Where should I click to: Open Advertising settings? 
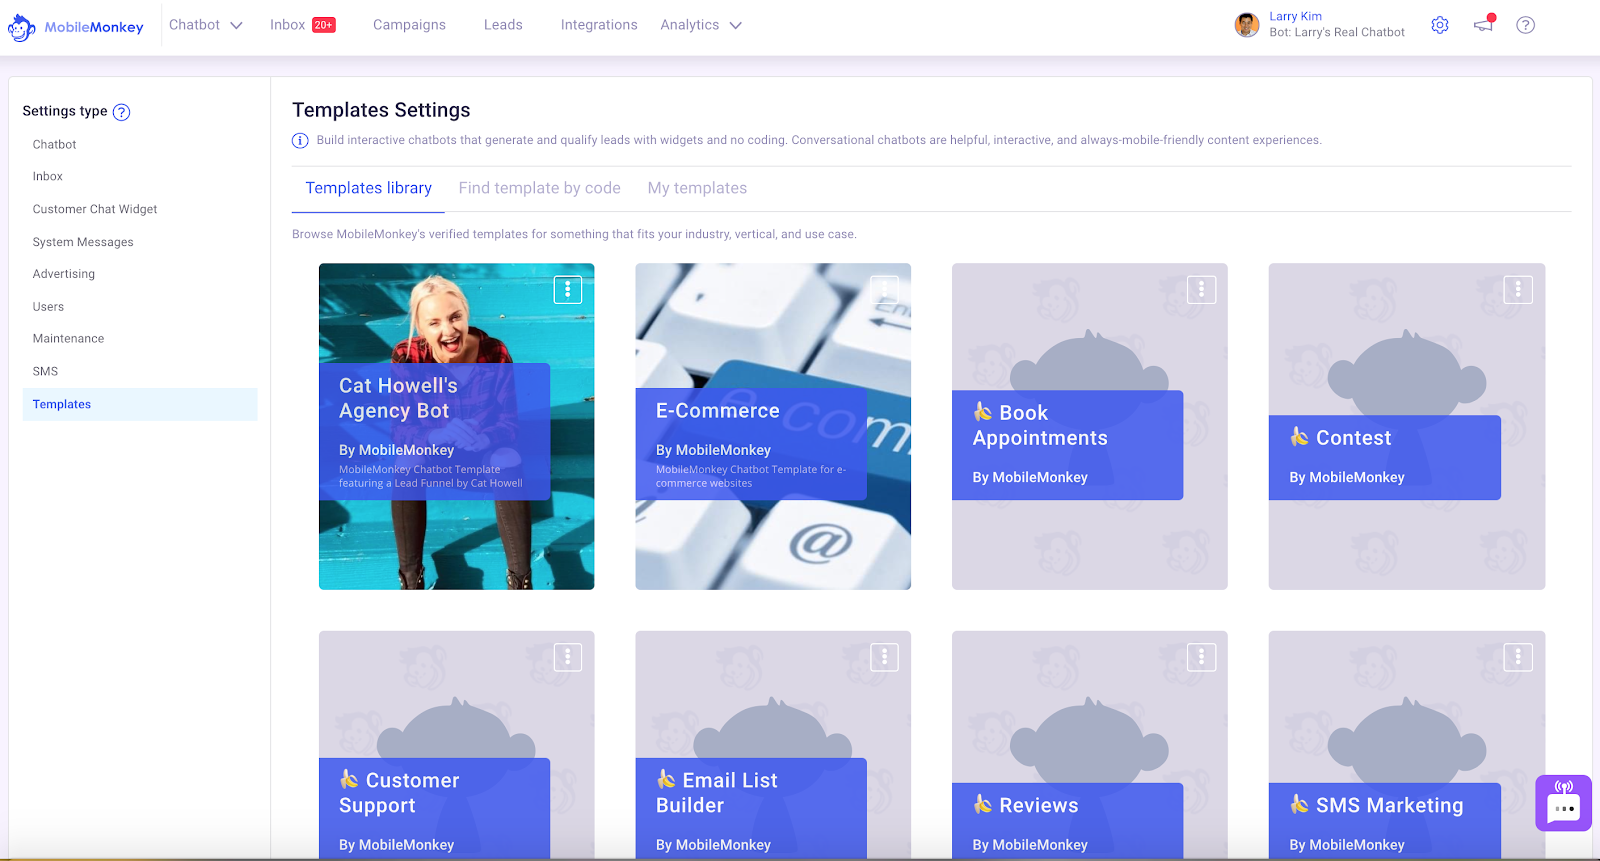coord(64,274)
